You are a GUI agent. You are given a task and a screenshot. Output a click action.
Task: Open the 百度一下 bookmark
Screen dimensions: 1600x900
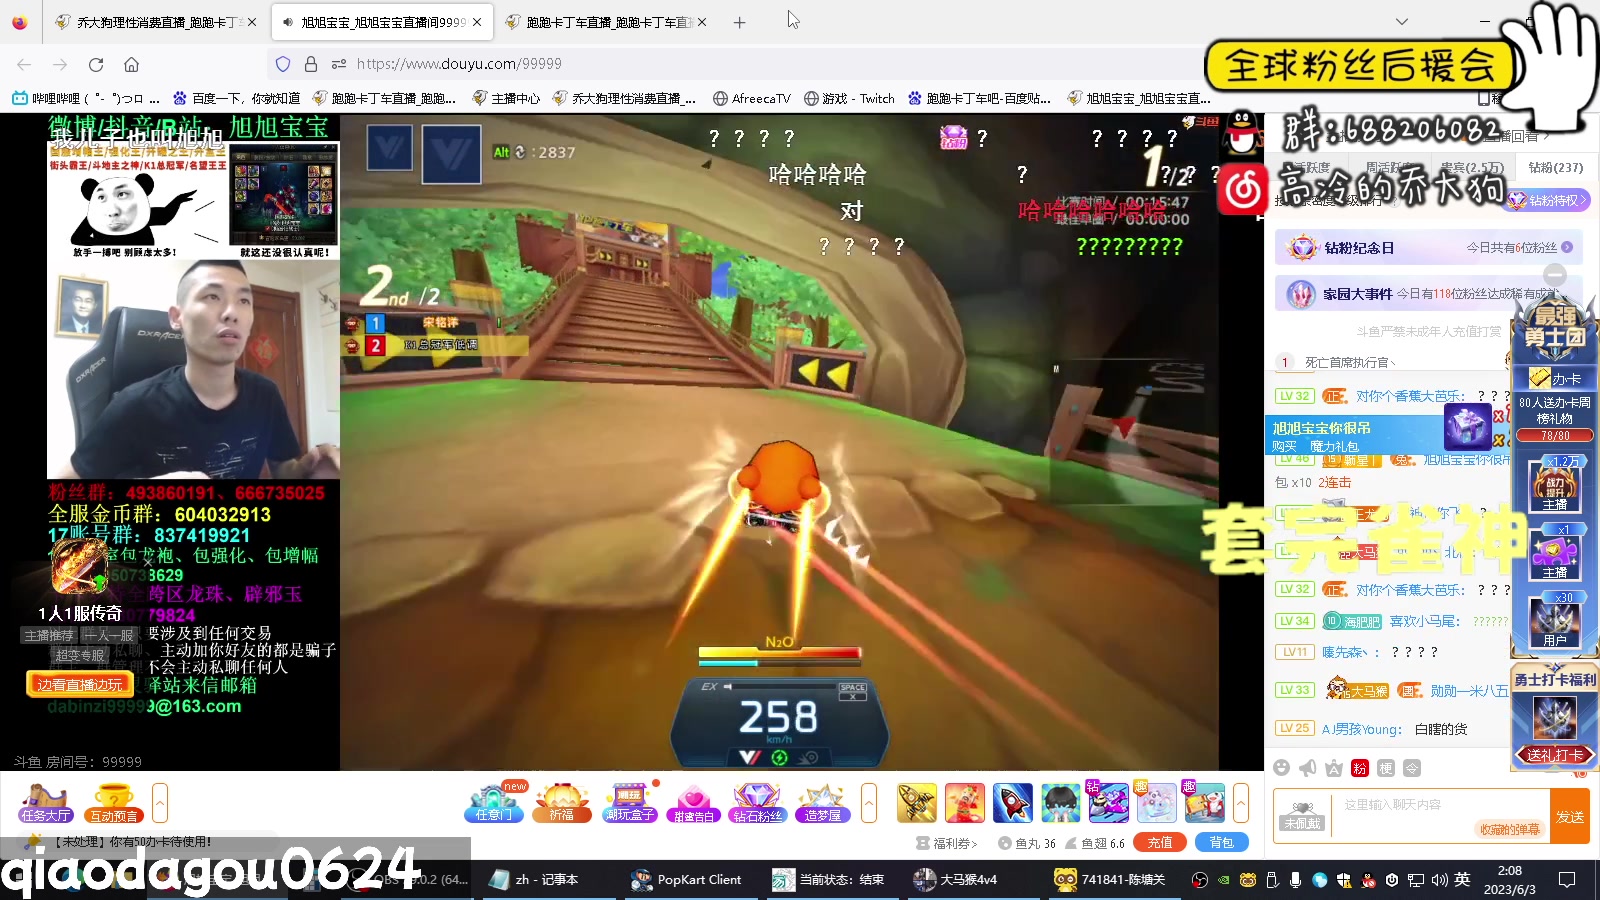[237, 98]
